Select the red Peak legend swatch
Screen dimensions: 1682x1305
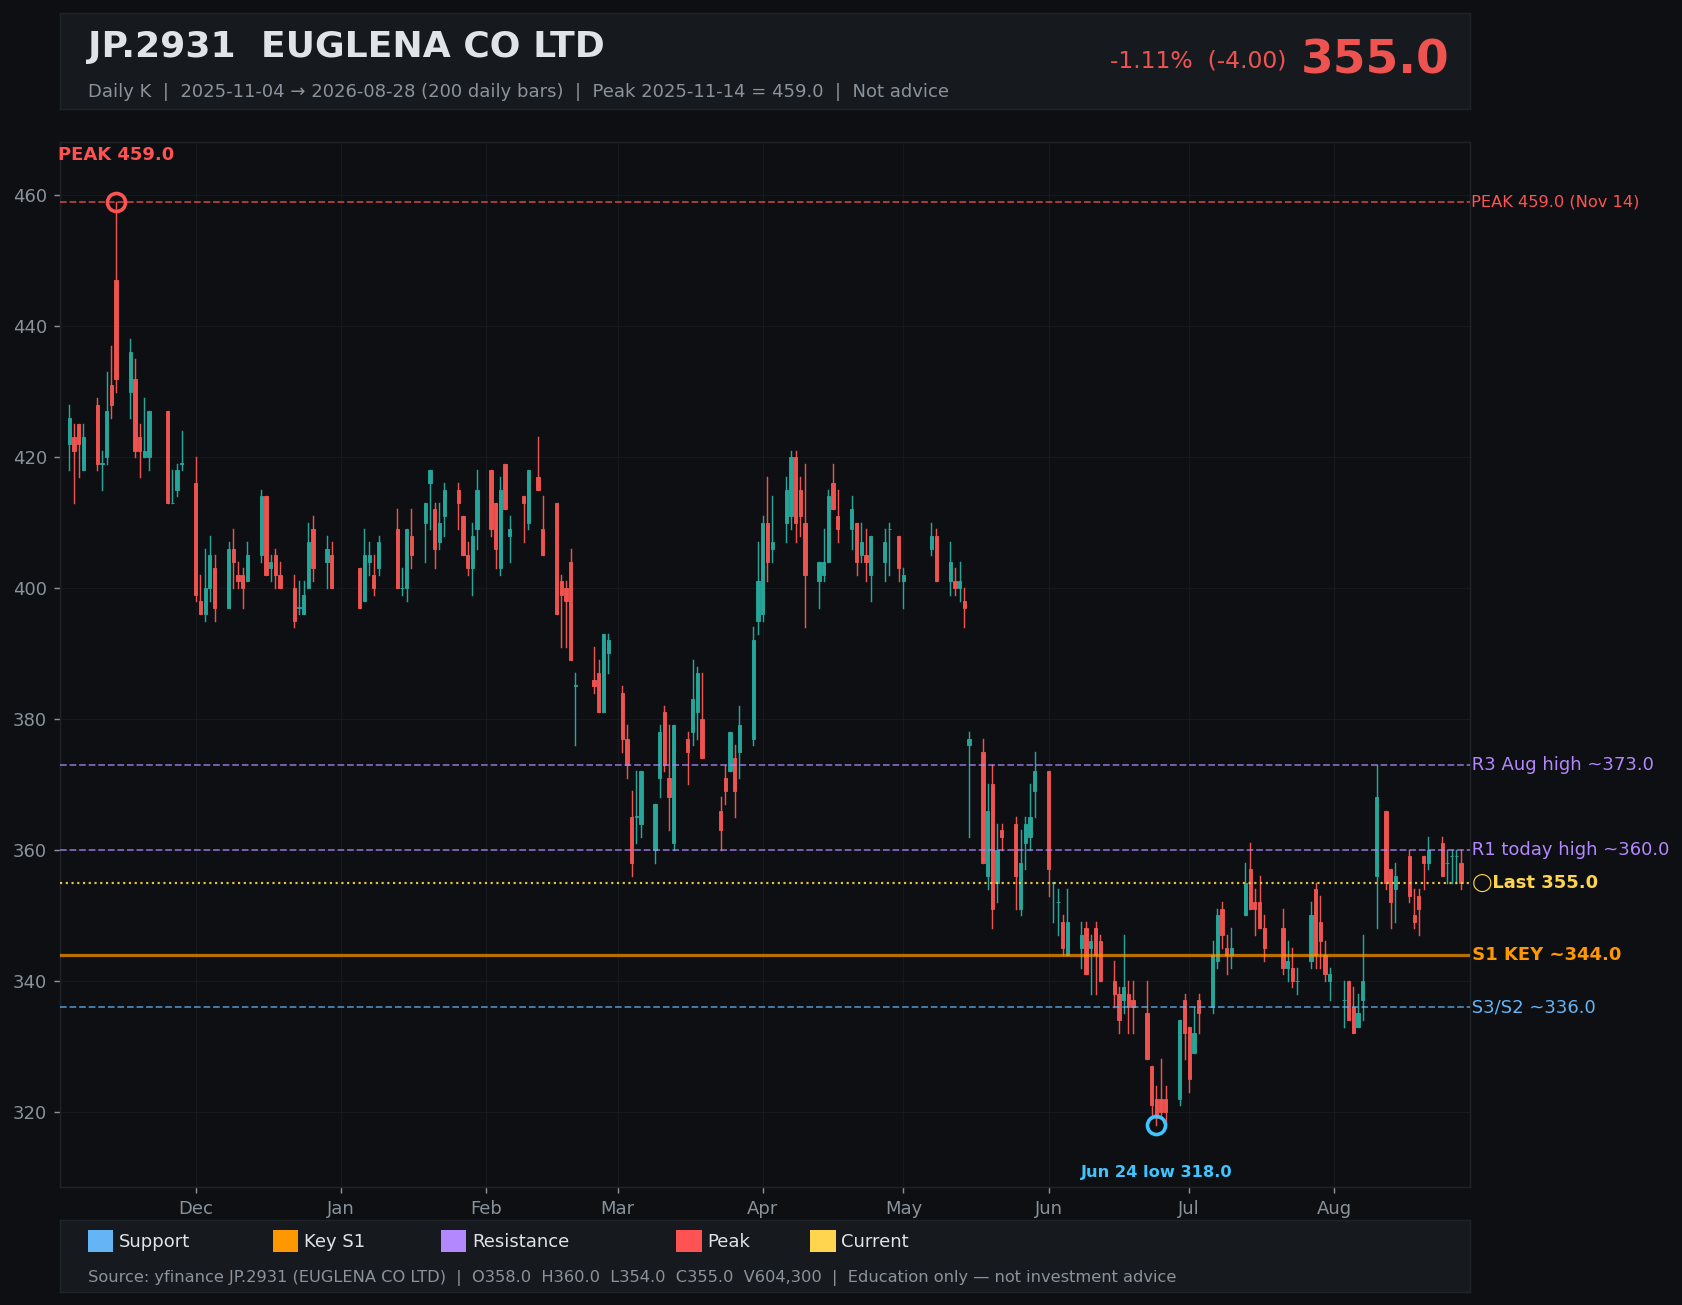coord(689,1241)
